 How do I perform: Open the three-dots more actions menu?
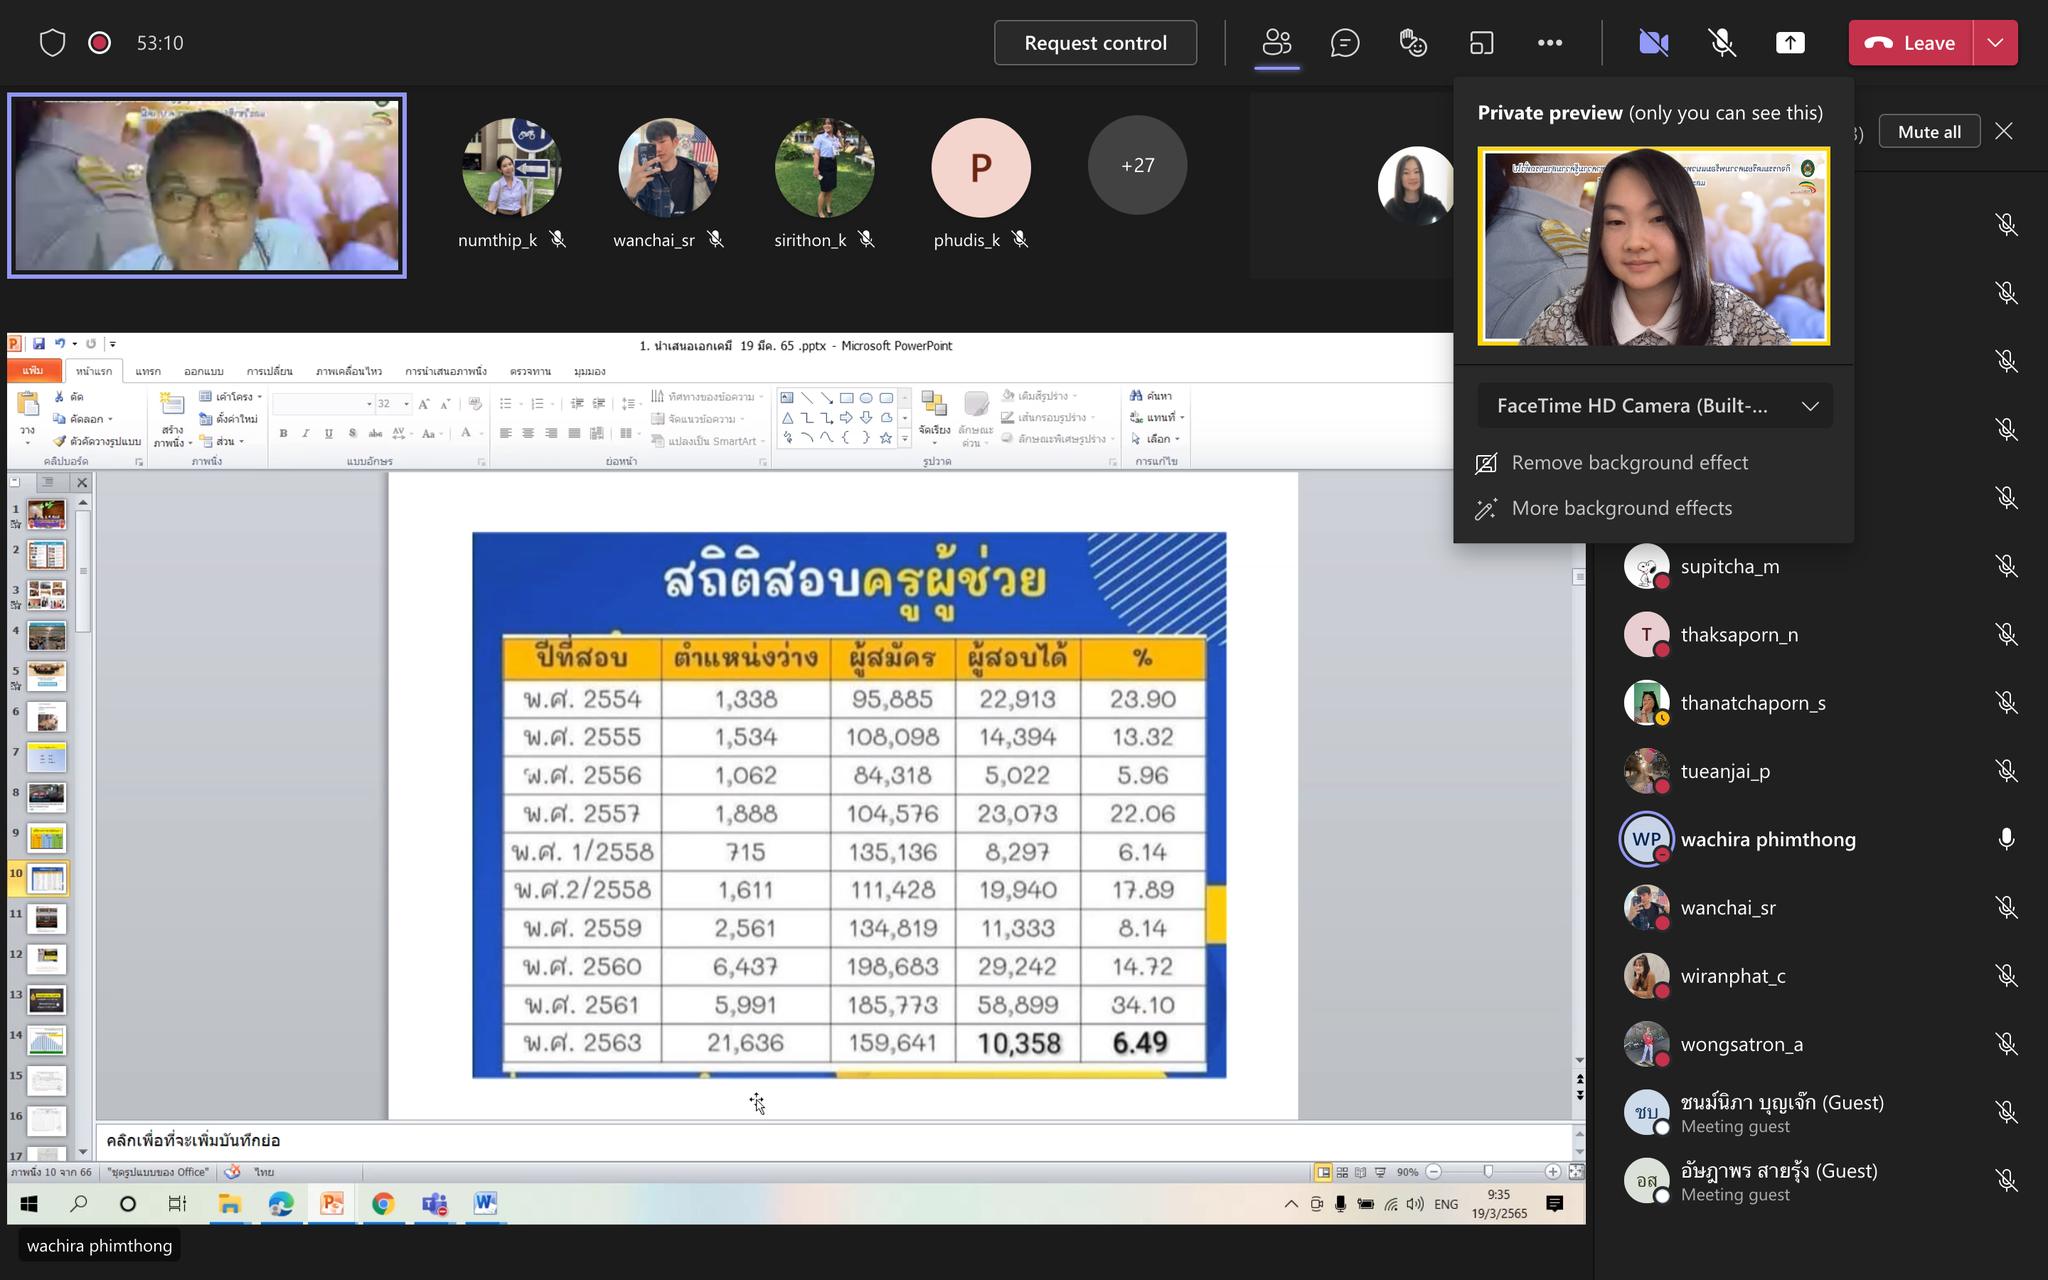click(x=1550, y=43)
